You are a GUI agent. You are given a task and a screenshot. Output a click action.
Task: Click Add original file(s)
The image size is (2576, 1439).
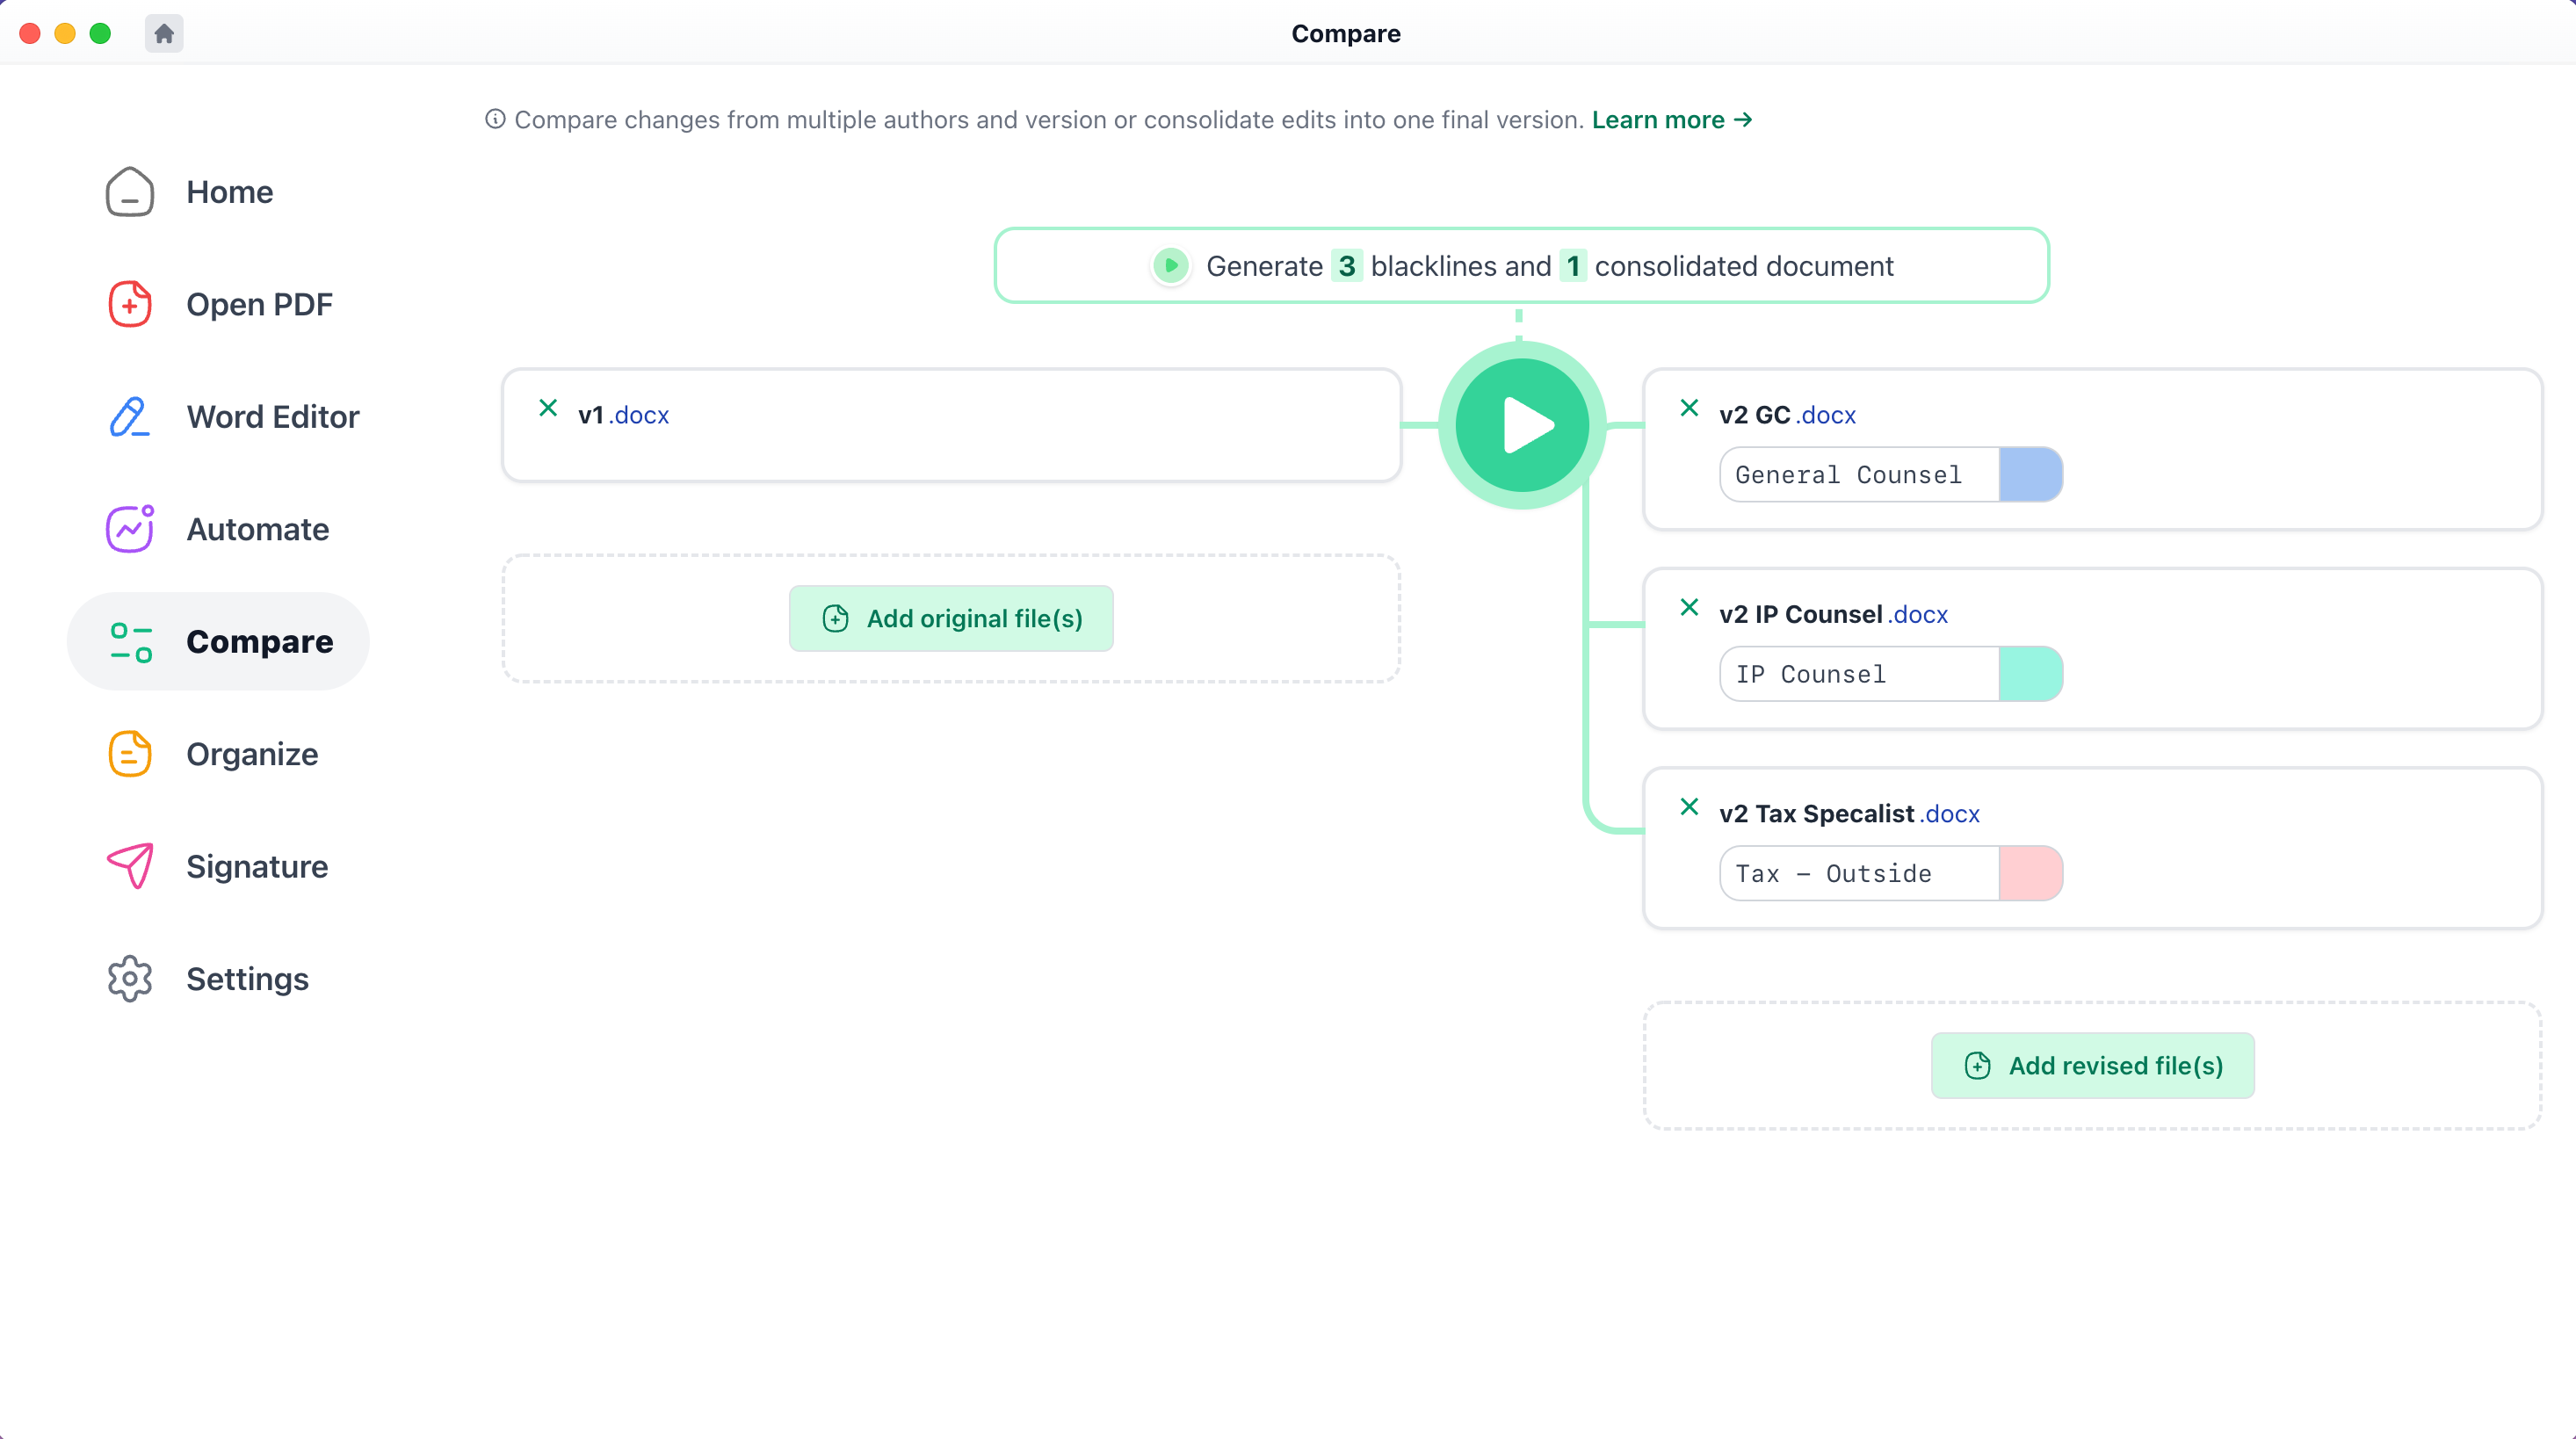pyautogui.click(x=950, y=618)
